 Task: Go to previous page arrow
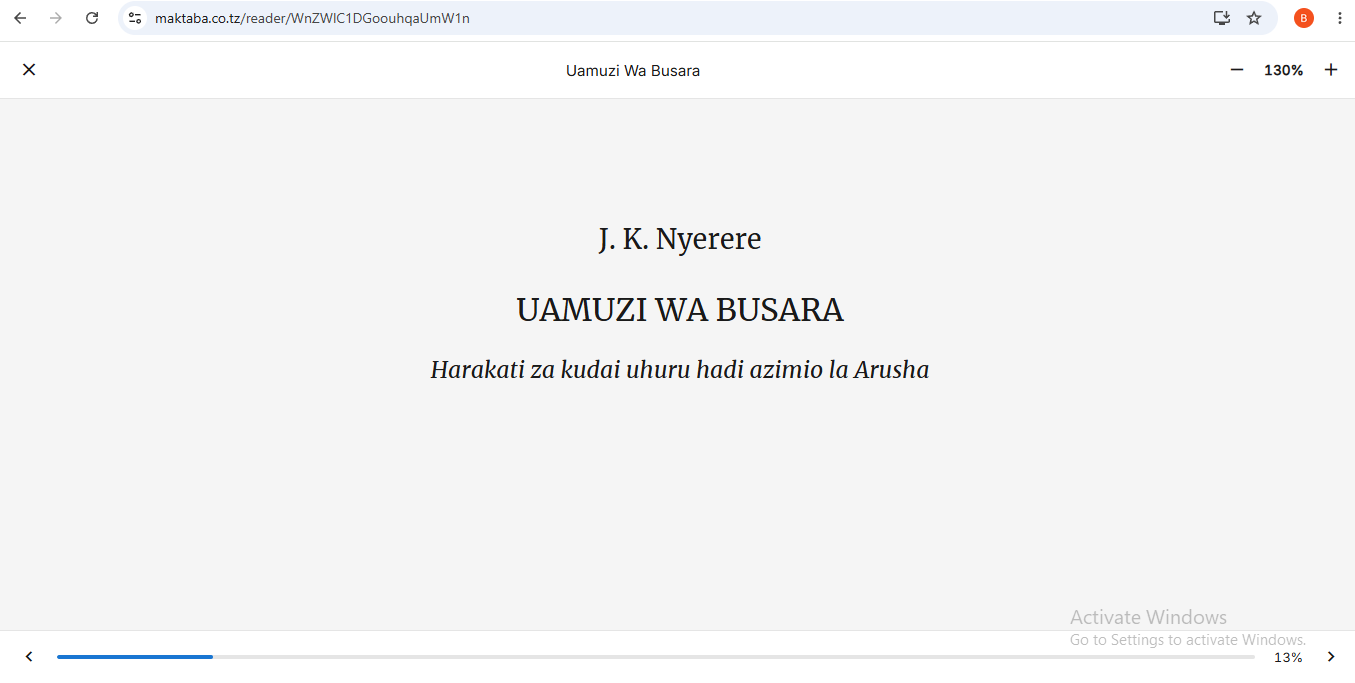coord(29,657)
